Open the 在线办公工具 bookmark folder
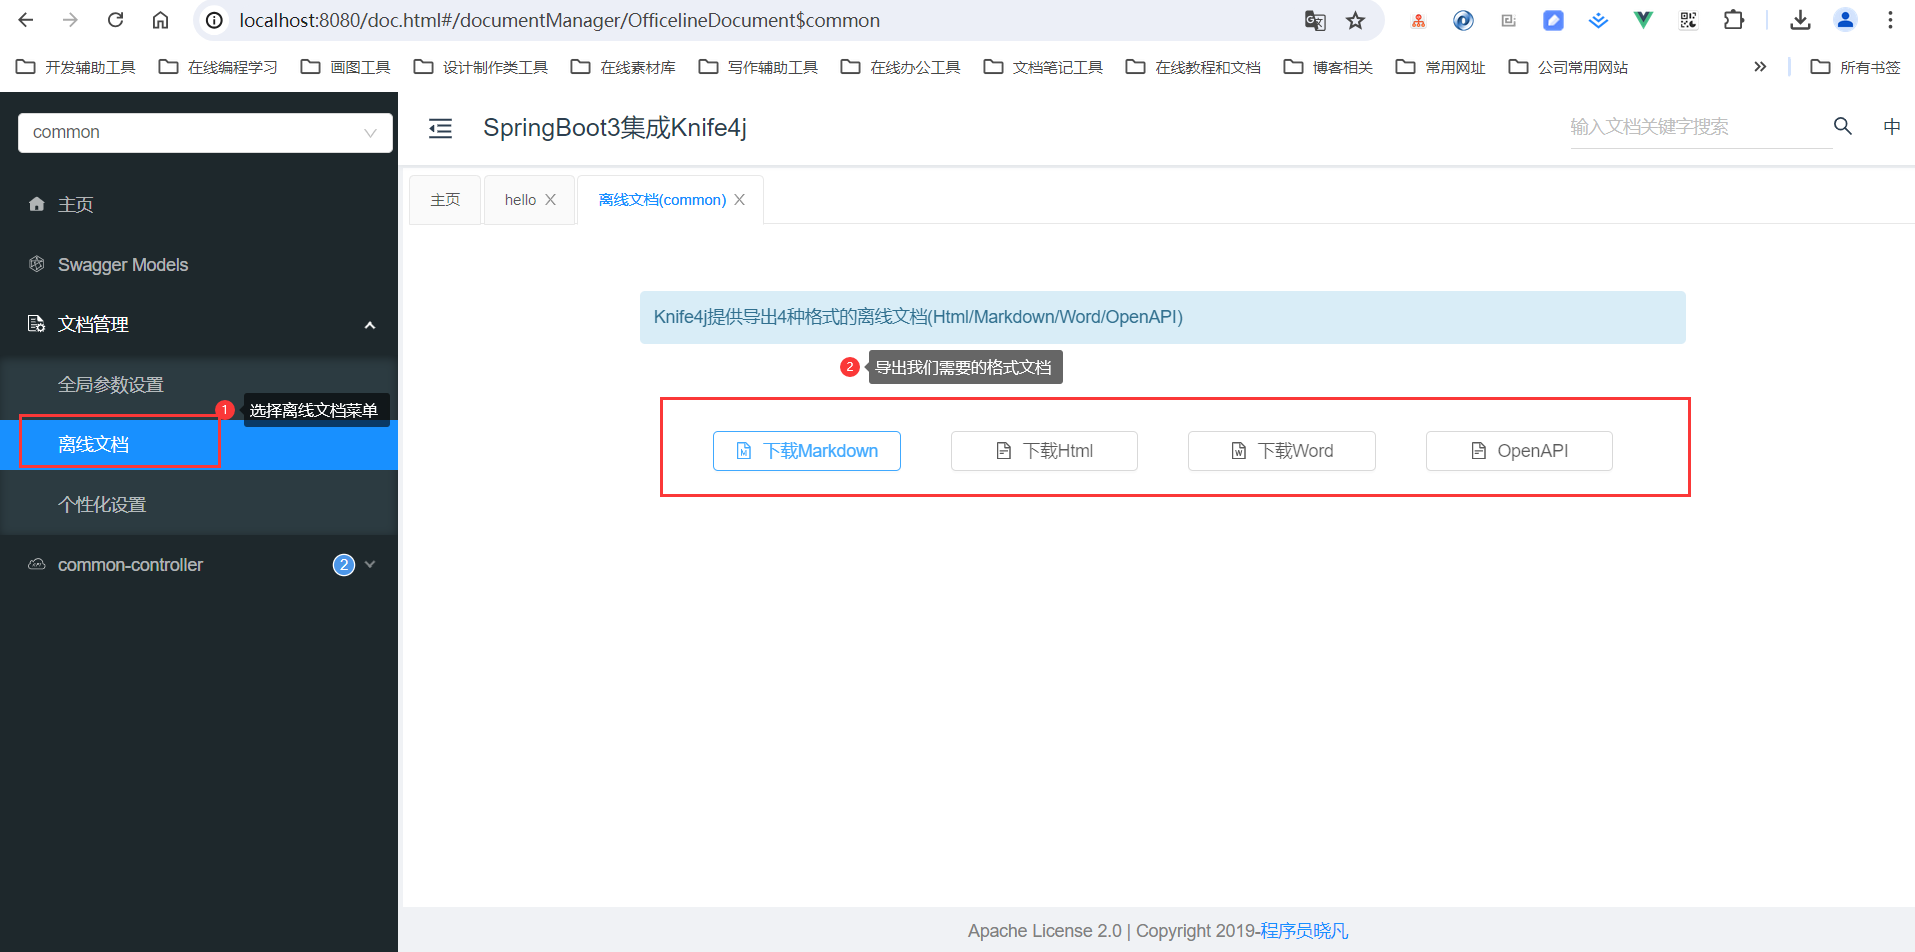 click(900, 67)
